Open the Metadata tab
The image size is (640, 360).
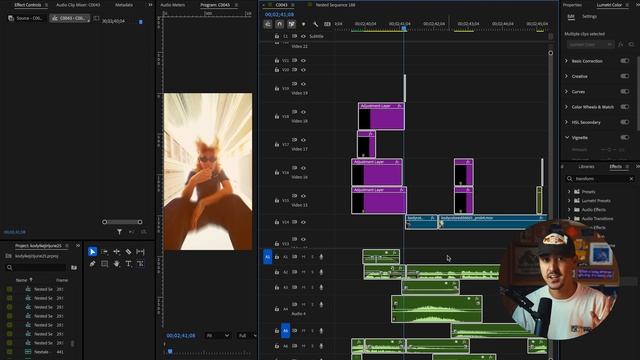pyautogui.click(x=124, y=5)
